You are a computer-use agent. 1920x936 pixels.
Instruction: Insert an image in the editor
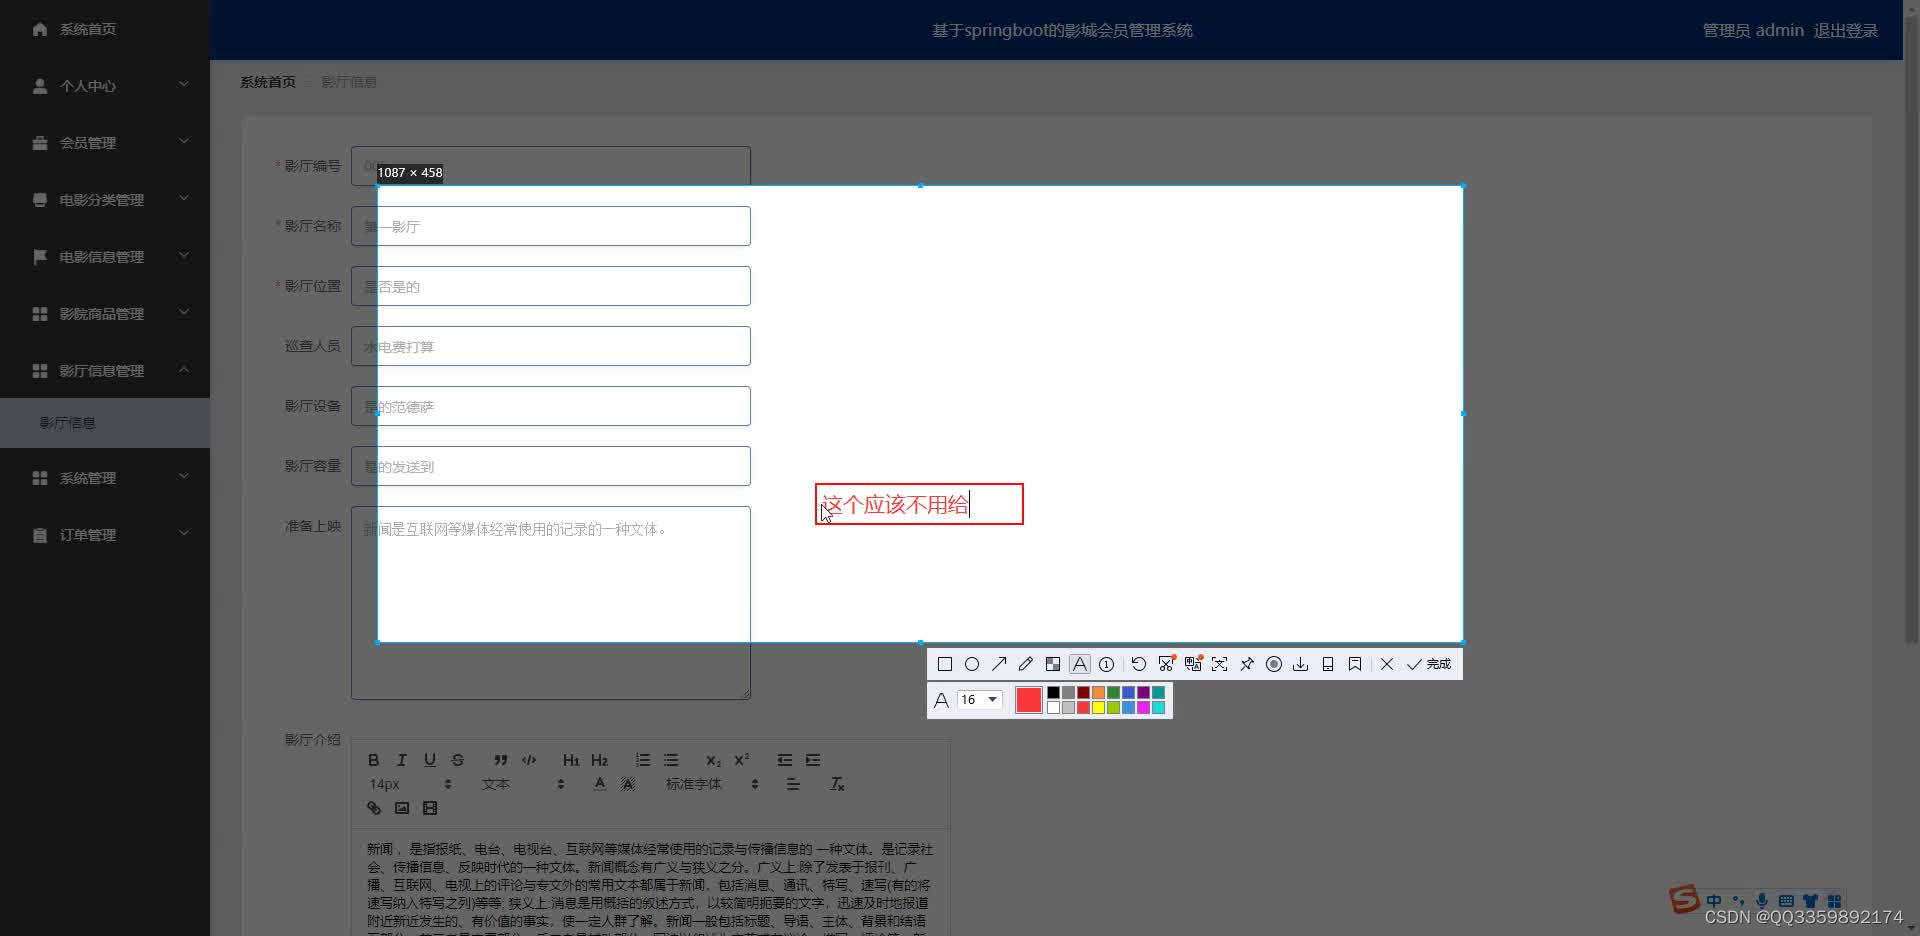(401, 808)
